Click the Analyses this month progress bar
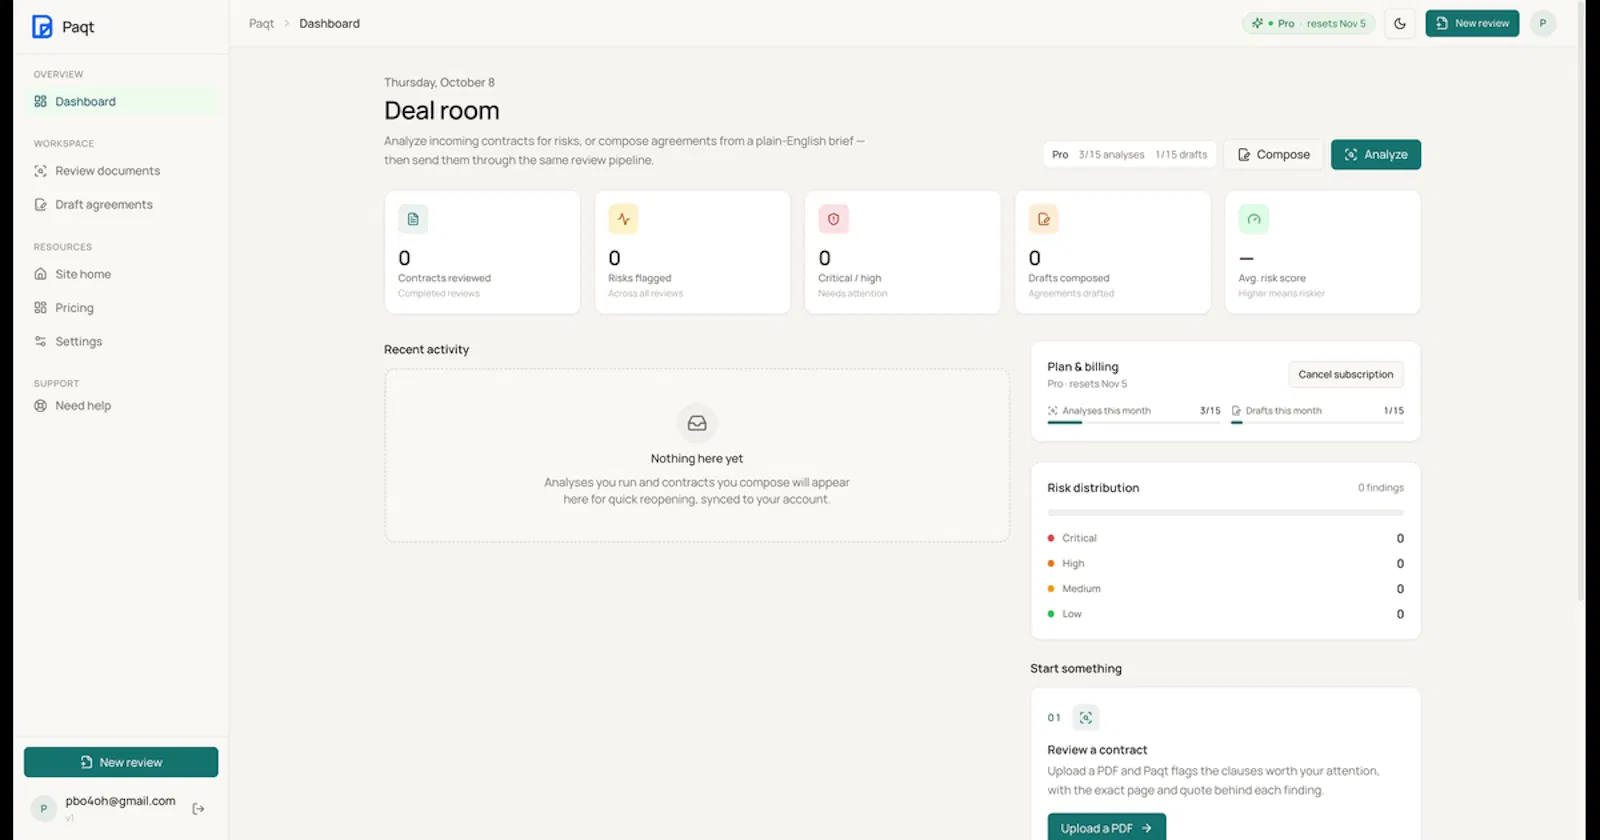The height and width of the screenshot is (840, 1600). click(1134, 422)
